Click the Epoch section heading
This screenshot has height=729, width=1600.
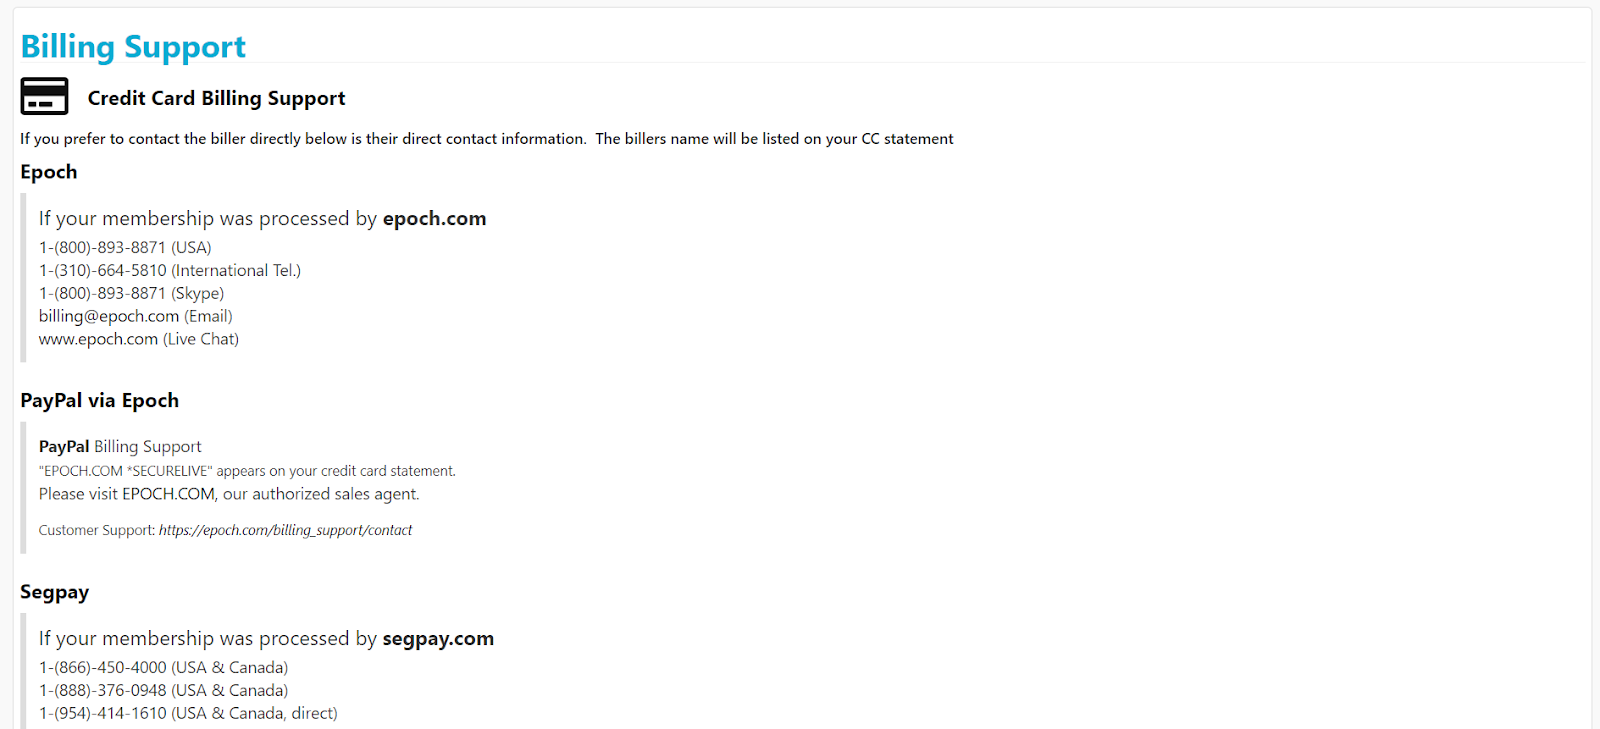pos(49,172)
